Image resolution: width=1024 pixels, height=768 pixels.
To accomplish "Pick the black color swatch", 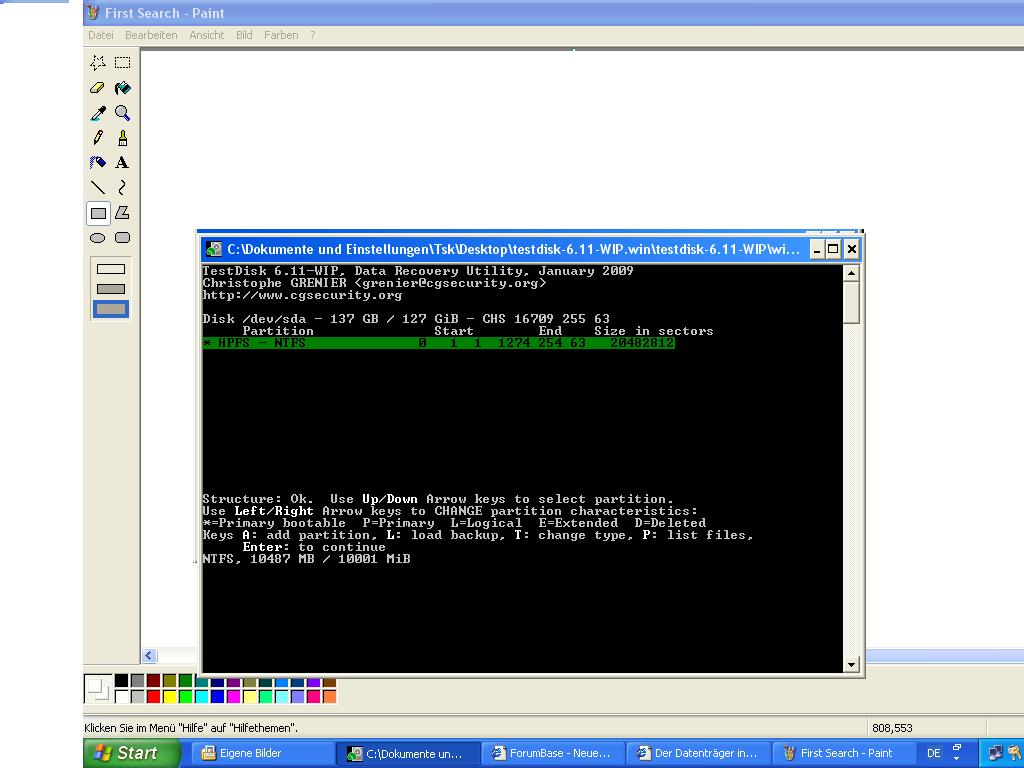I will click(x=121, y=680).
